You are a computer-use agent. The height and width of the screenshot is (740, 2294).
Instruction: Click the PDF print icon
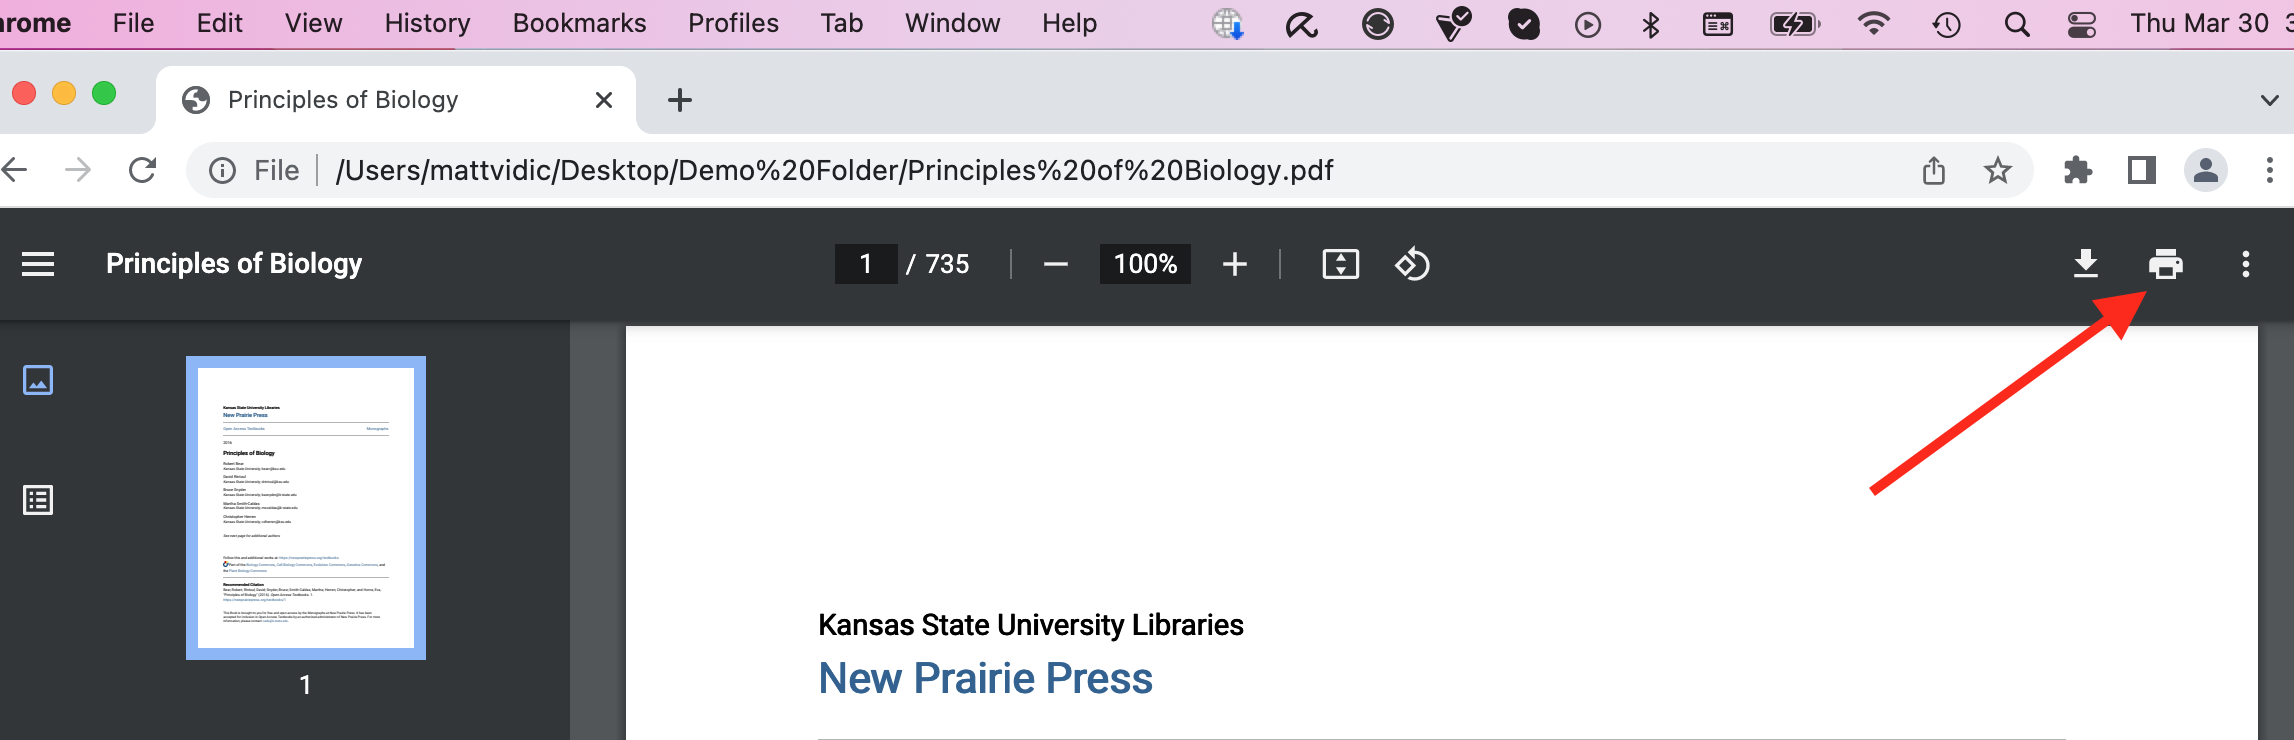[2165, 264]
